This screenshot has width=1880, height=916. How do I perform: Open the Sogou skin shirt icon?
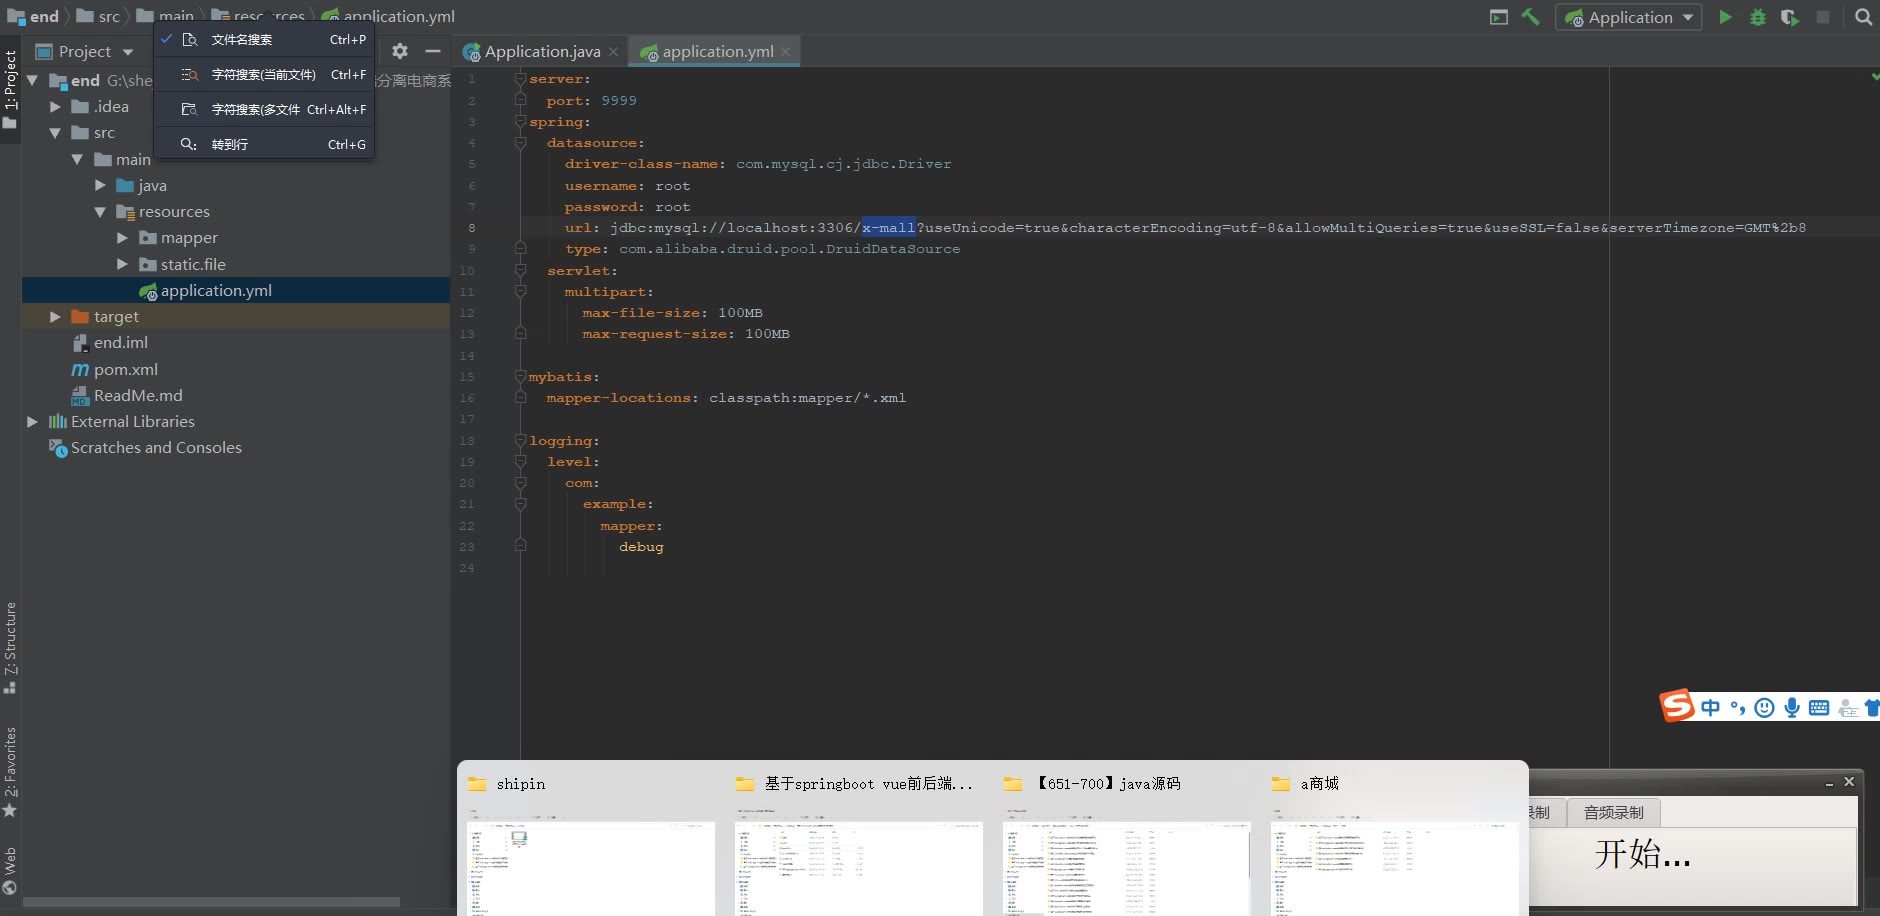[1872, 708]
